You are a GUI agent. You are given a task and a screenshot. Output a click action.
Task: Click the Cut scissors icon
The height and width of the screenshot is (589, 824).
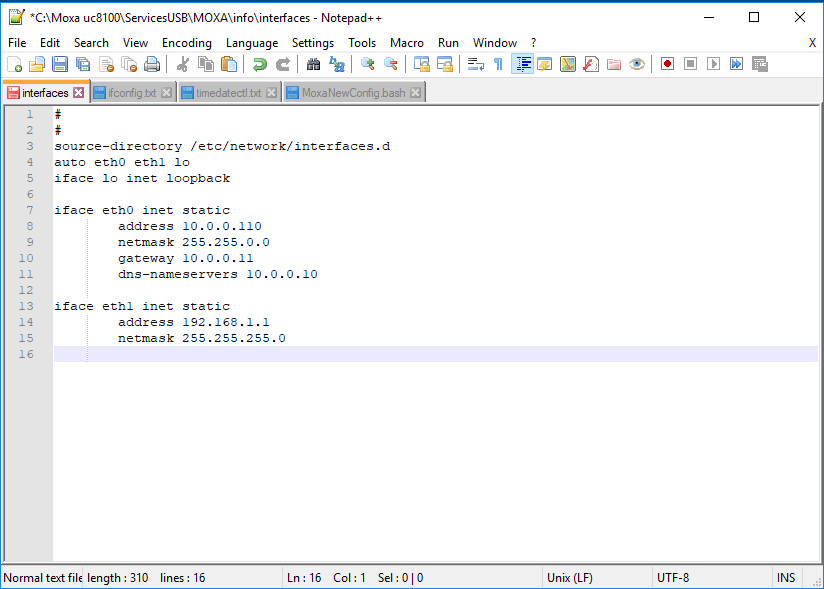click(183, 64)
